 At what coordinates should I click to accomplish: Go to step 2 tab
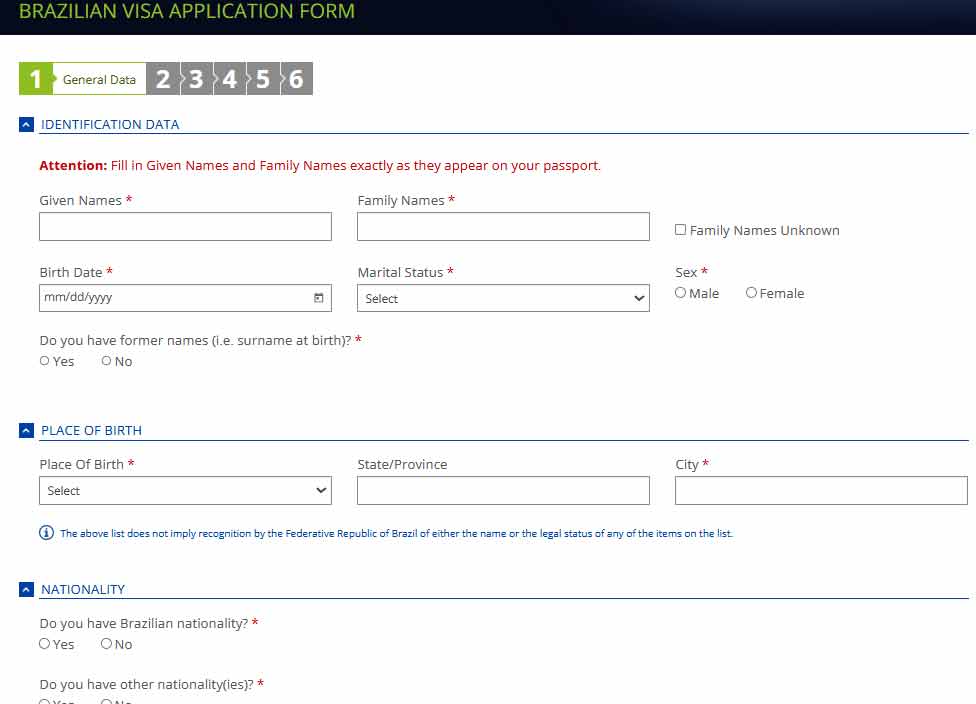[162, 79]
